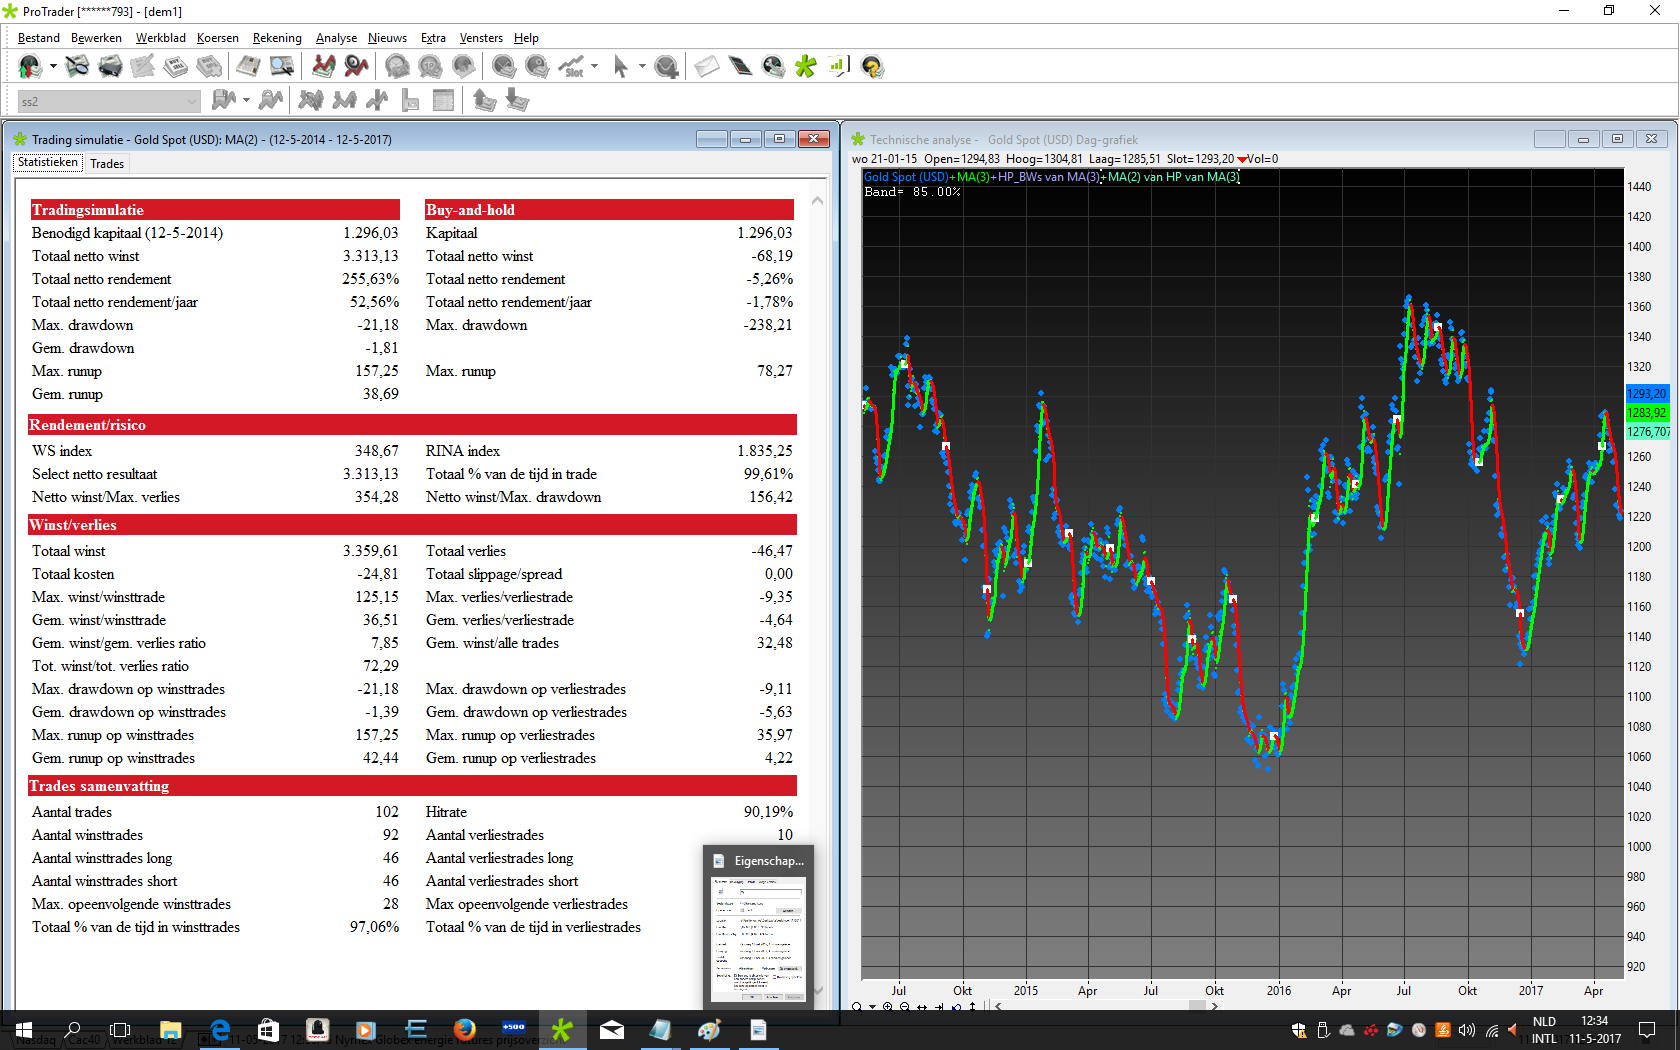The height and width of the screenshot is (1050, 1680).
Task: Open the Help menu
Action: click(x=526, y=38)
